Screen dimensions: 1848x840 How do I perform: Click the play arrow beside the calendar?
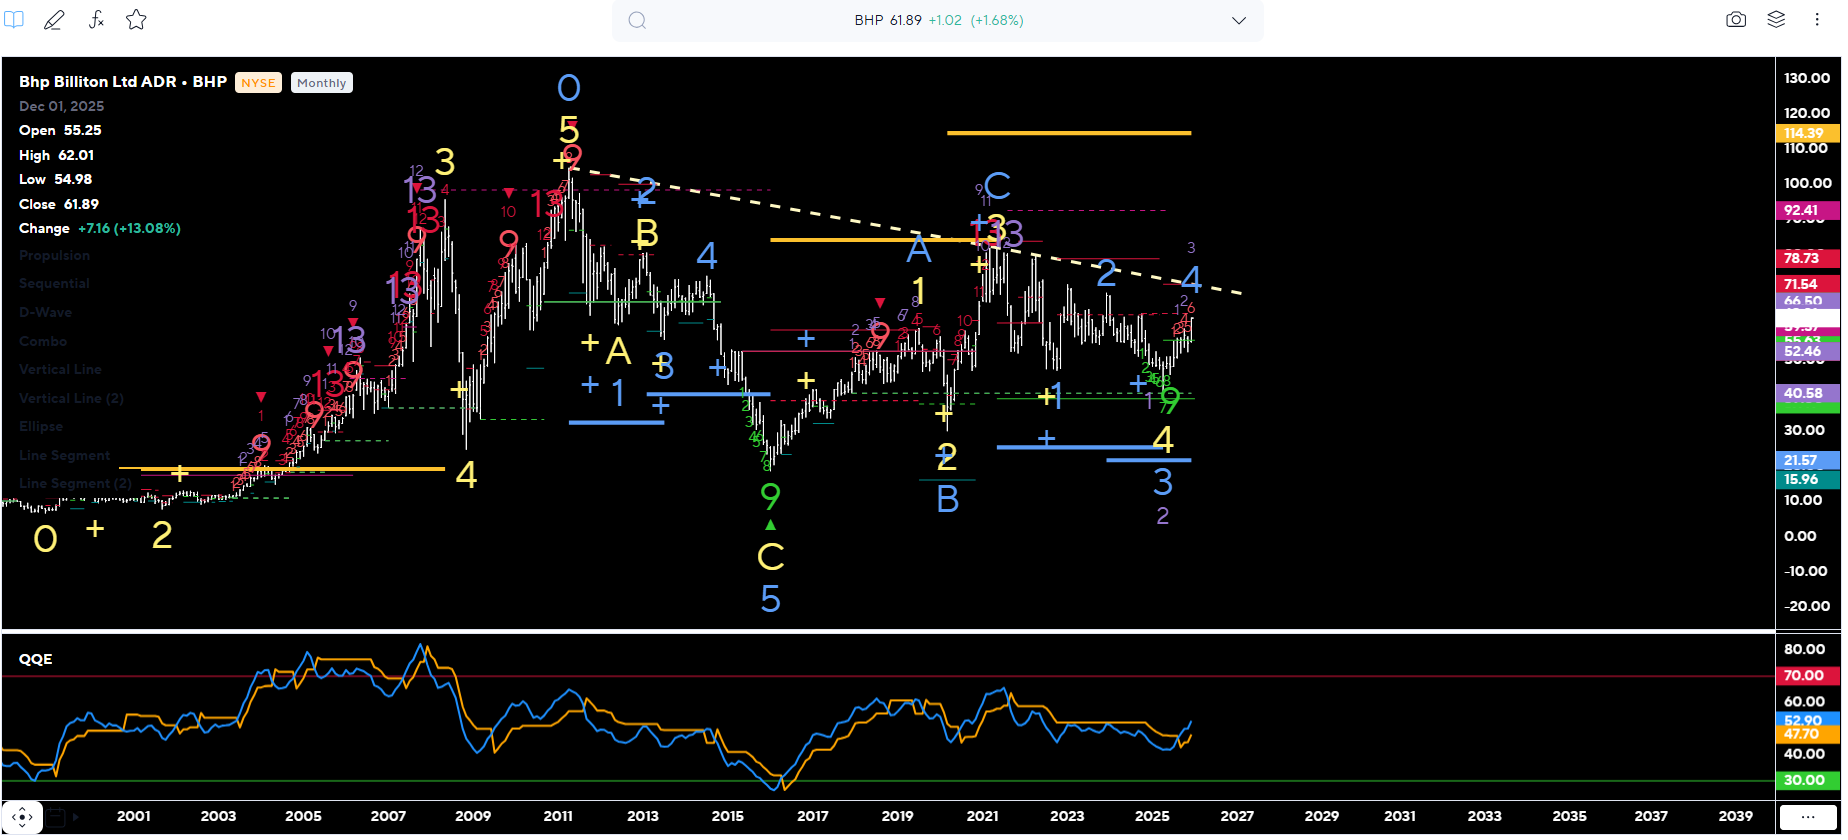tap(76, 817)
